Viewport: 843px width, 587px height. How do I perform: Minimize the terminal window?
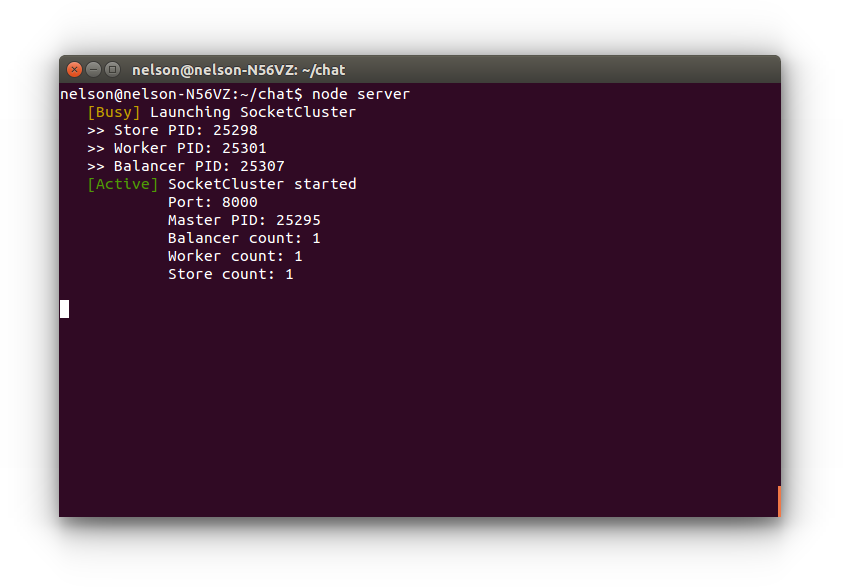click(x=94, y=69)
